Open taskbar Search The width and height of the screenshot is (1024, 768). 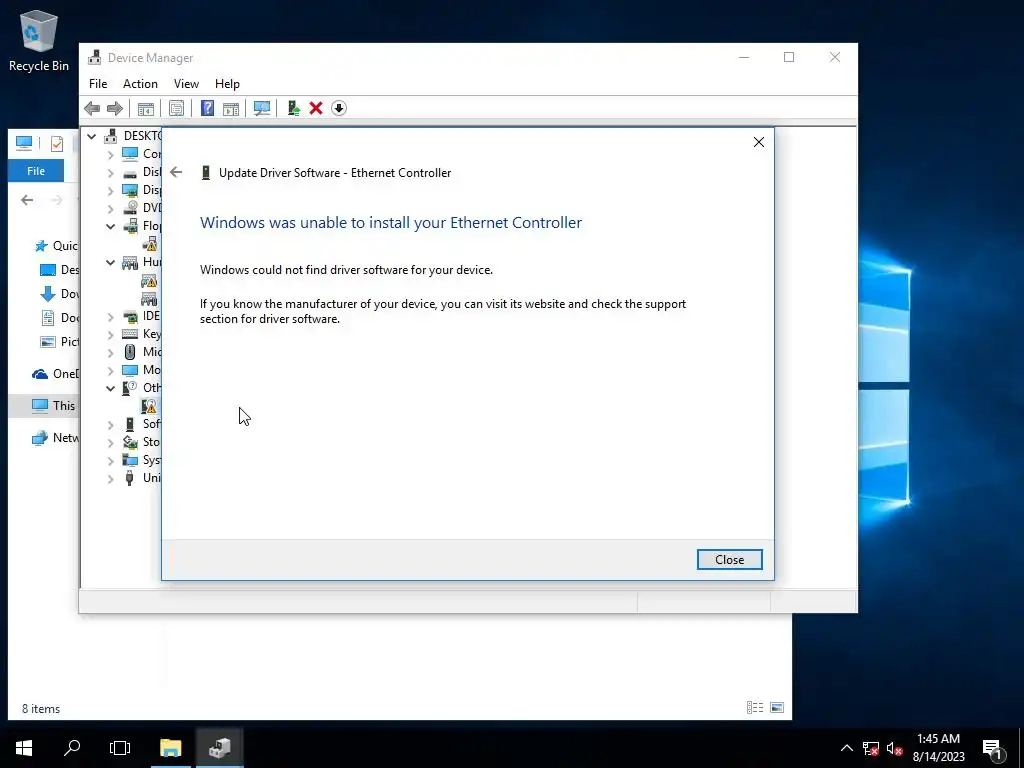pyautogui.click(x=72, y=748)
